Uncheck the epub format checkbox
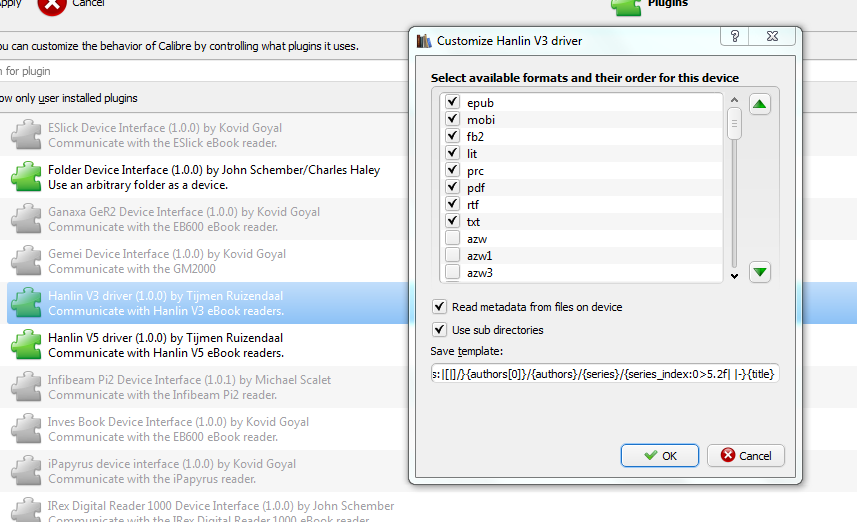 [452, 102]
